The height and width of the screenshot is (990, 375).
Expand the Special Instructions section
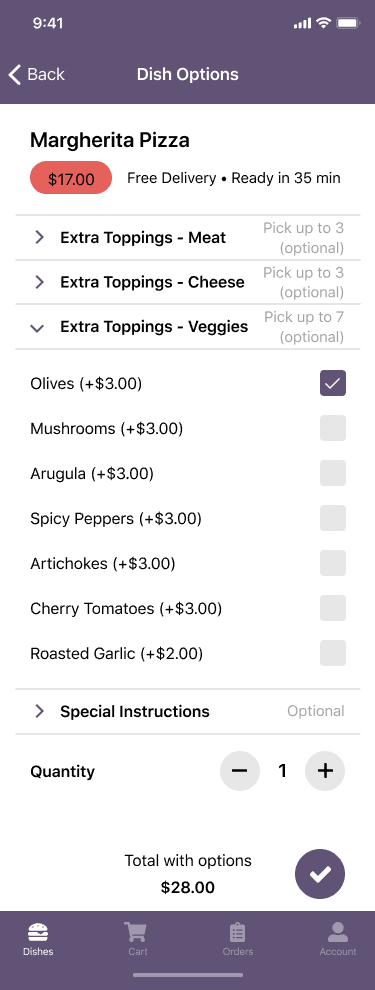click(x=188, y=712)
